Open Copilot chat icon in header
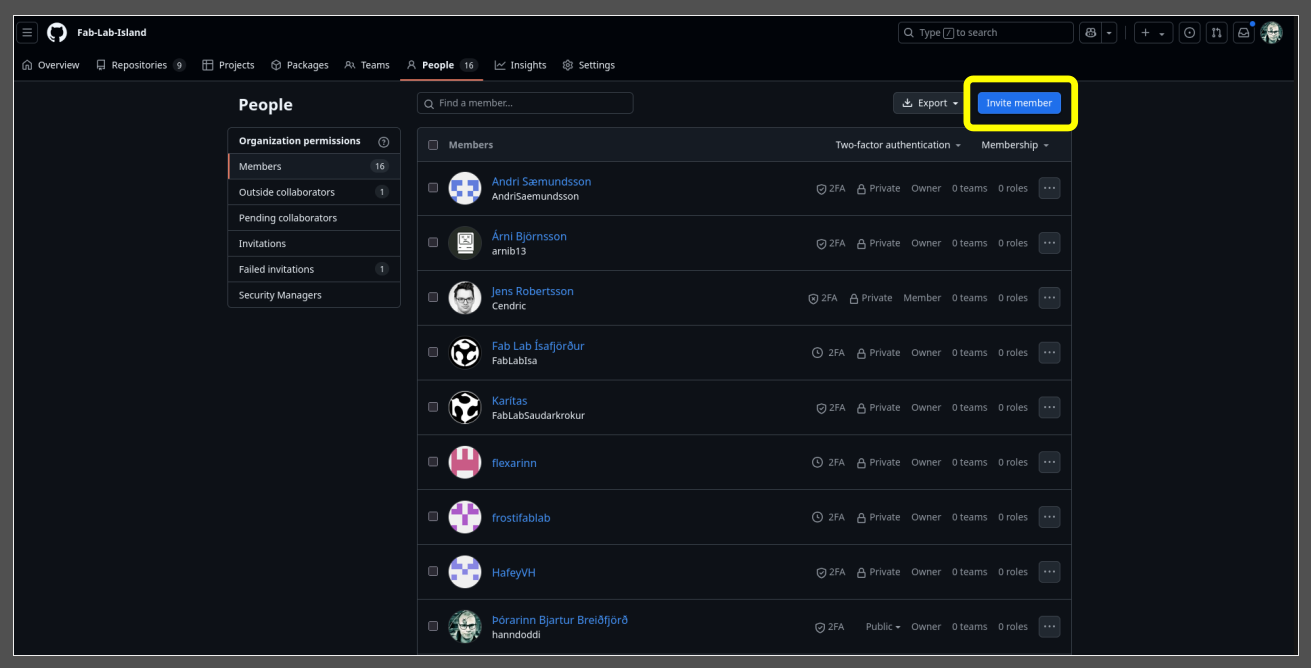The width and height of the screenshot is (1311, 668). coord(1090,33)
